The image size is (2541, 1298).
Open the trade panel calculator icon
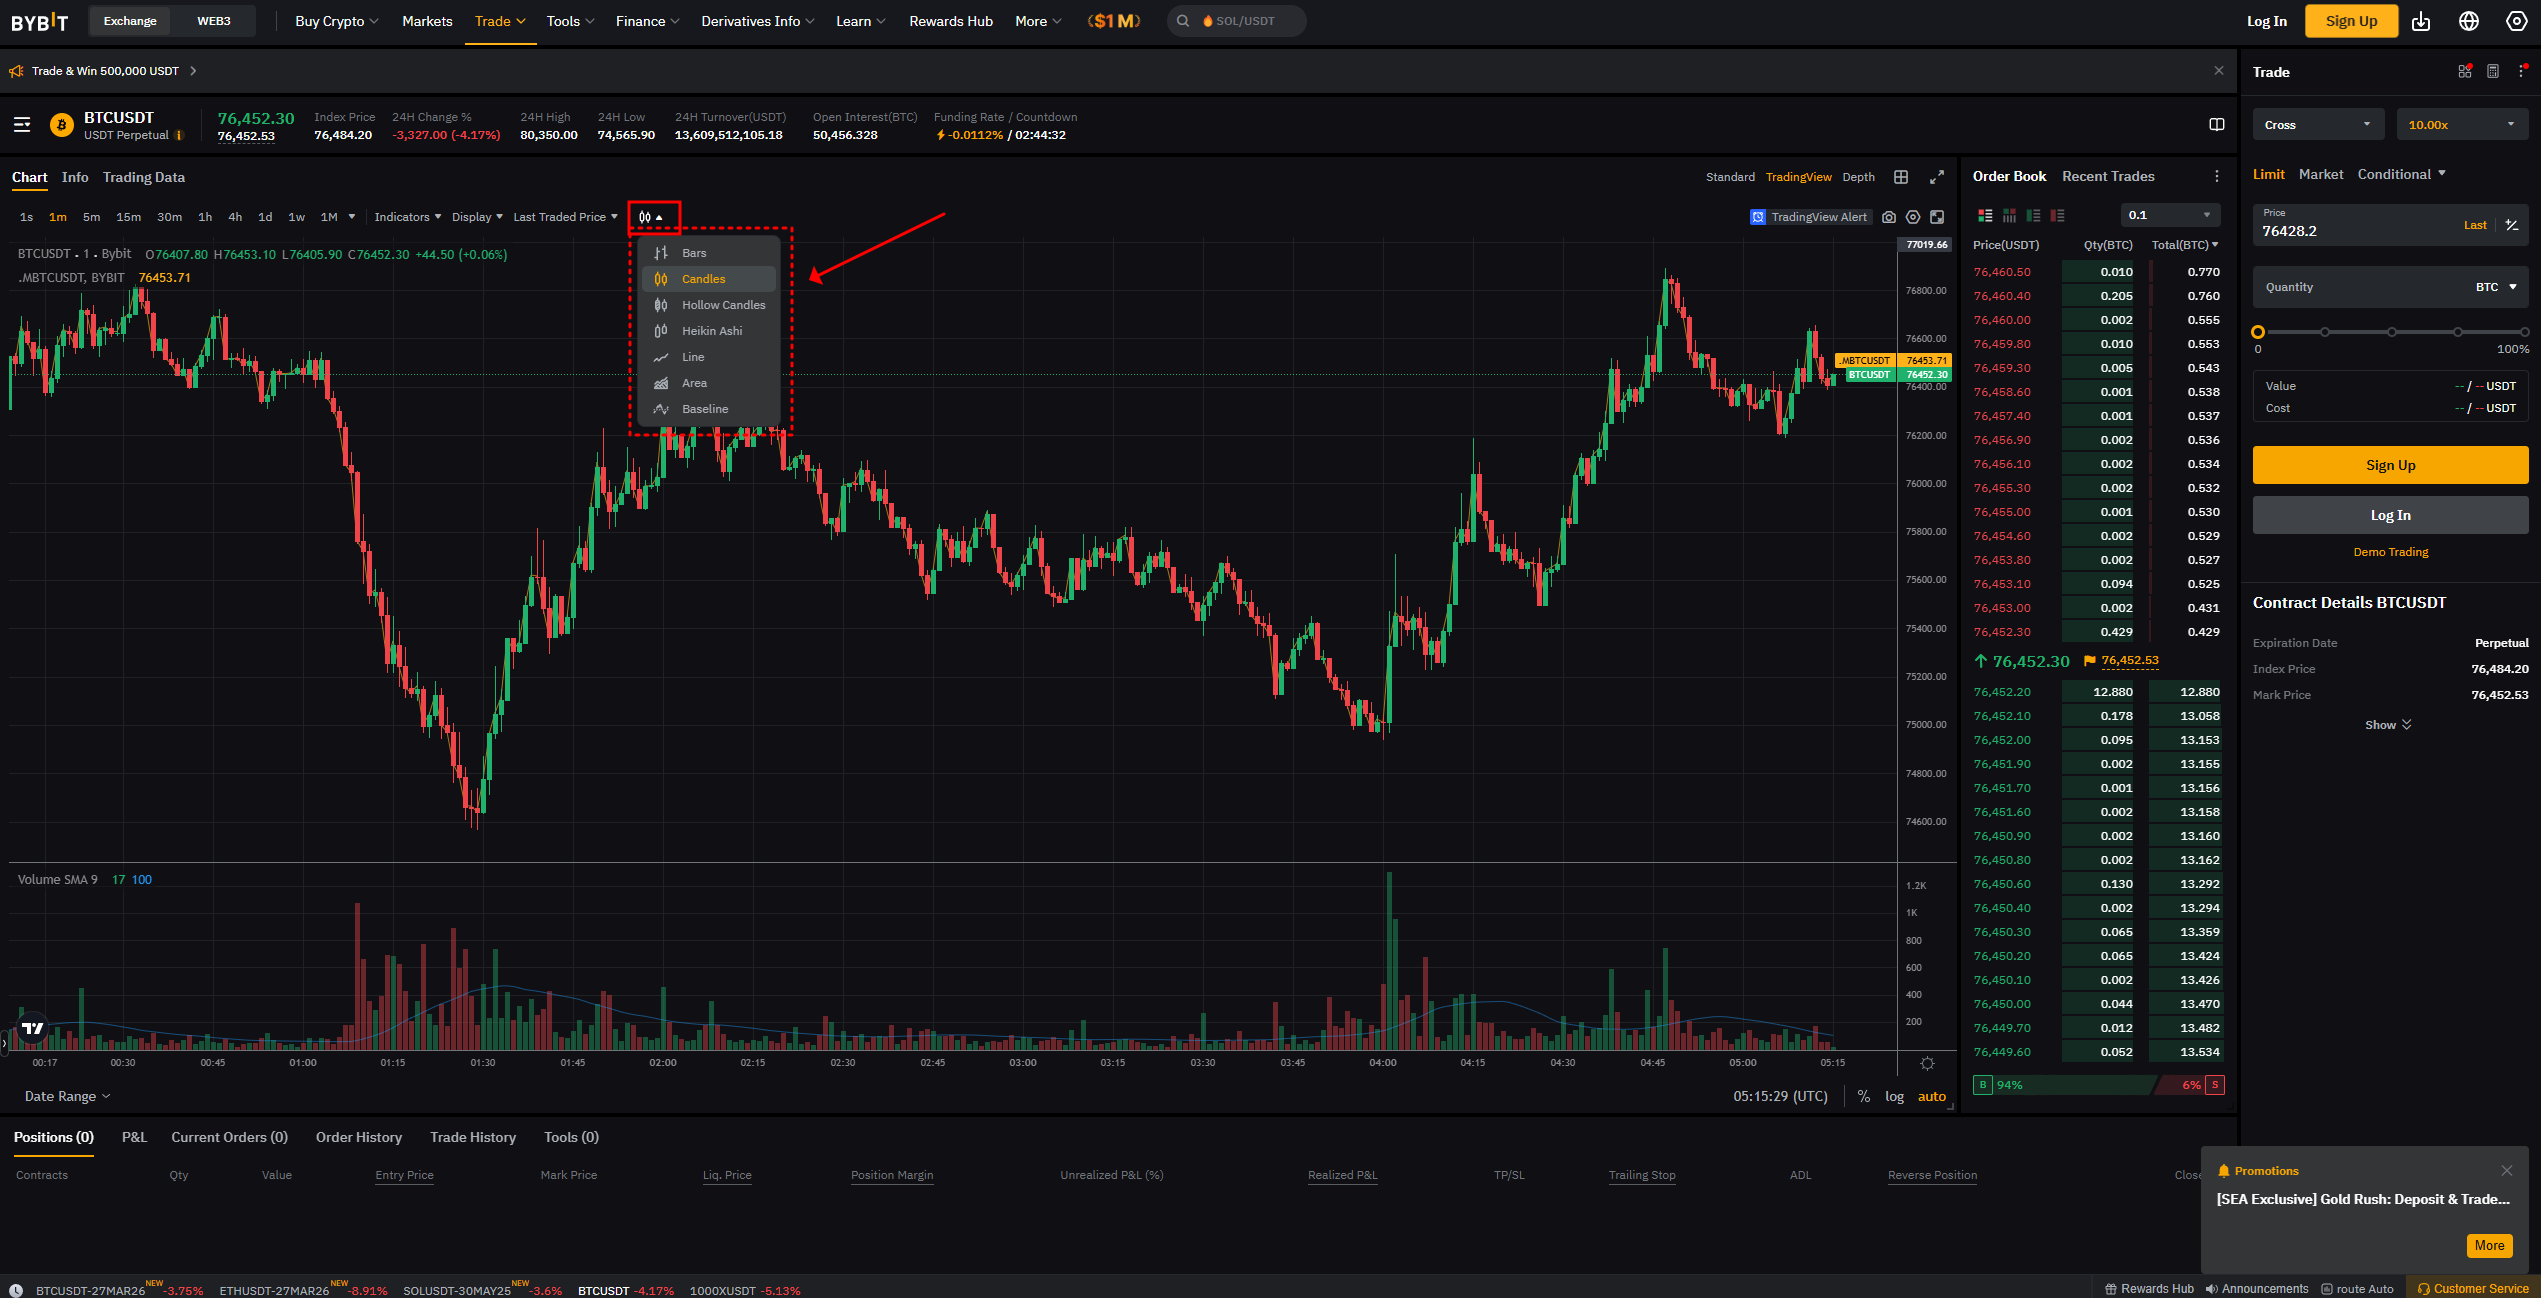coord(2493,71)
